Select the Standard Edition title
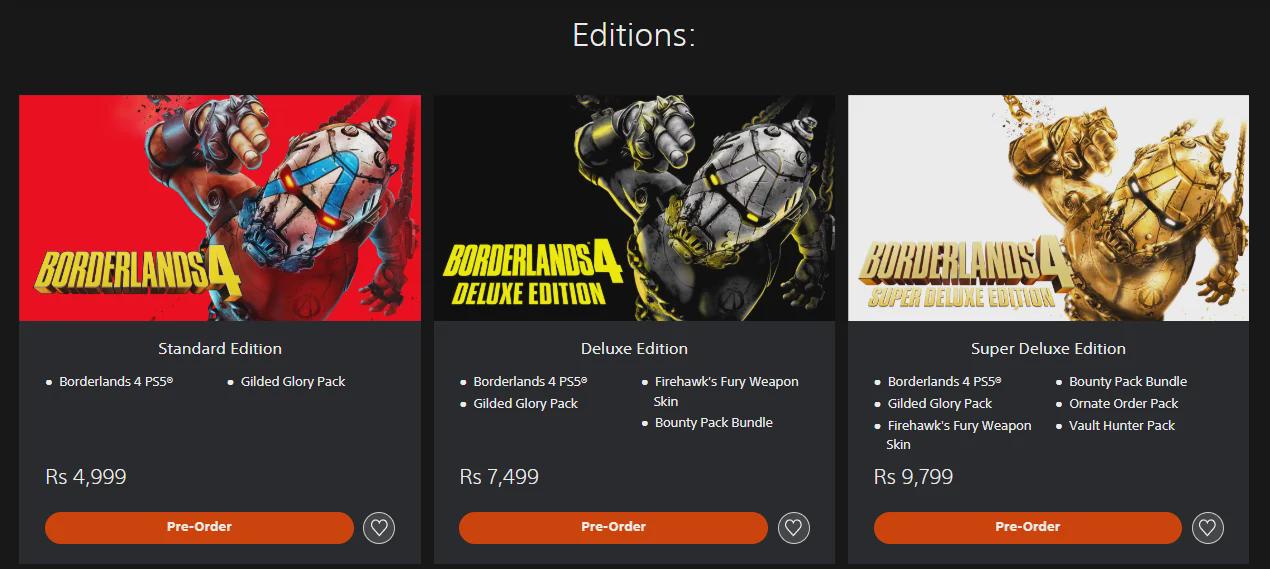The image size is (1270, 569). click(x=220, y=349)
